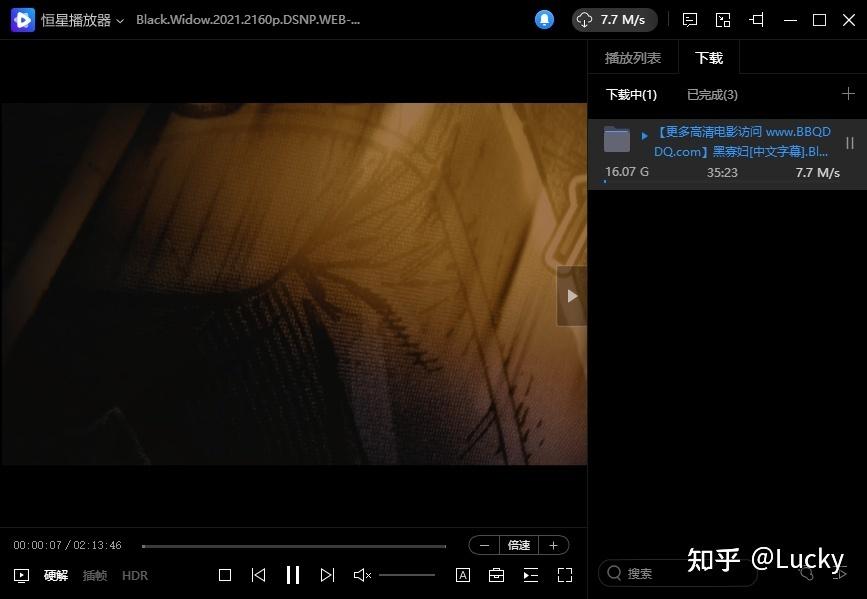Open the toolbox icon
The height and width of the screenshot is (599, 867).
click(x=497, y=575)
